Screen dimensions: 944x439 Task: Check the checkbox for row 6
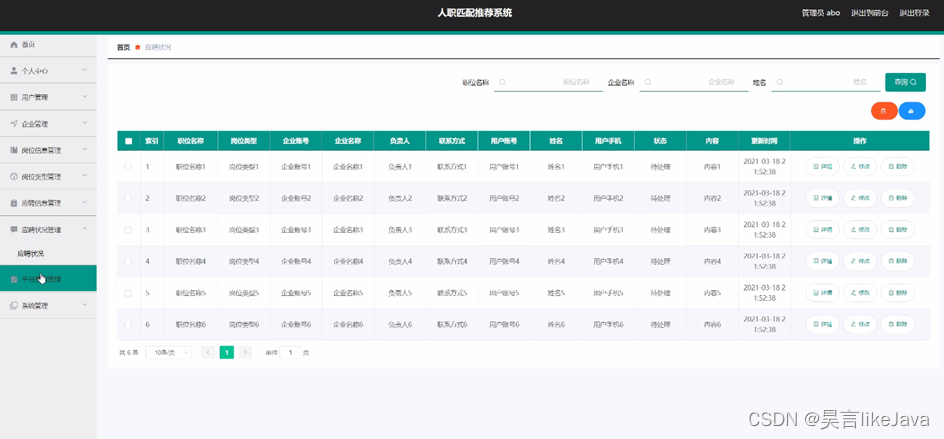click(128, 325)
